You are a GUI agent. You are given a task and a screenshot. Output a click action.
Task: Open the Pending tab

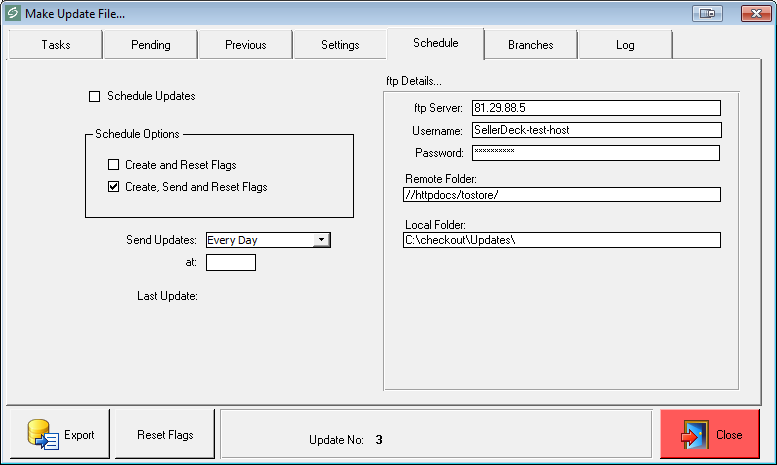pyautogui.click(x=150, y=45)
